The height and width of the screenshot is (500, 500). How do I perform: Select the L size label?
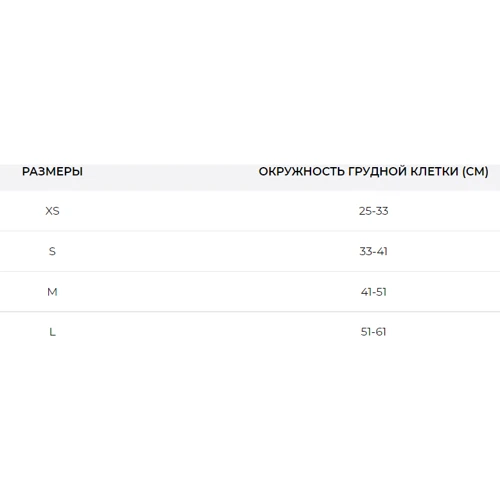(x=52, y=332)
